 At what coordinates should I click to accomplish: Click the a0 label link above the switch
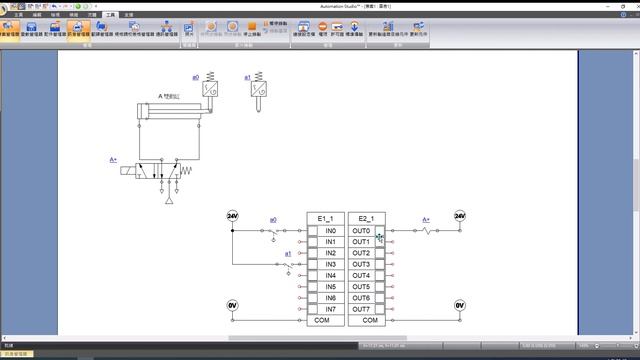click(x=273, y=220)
